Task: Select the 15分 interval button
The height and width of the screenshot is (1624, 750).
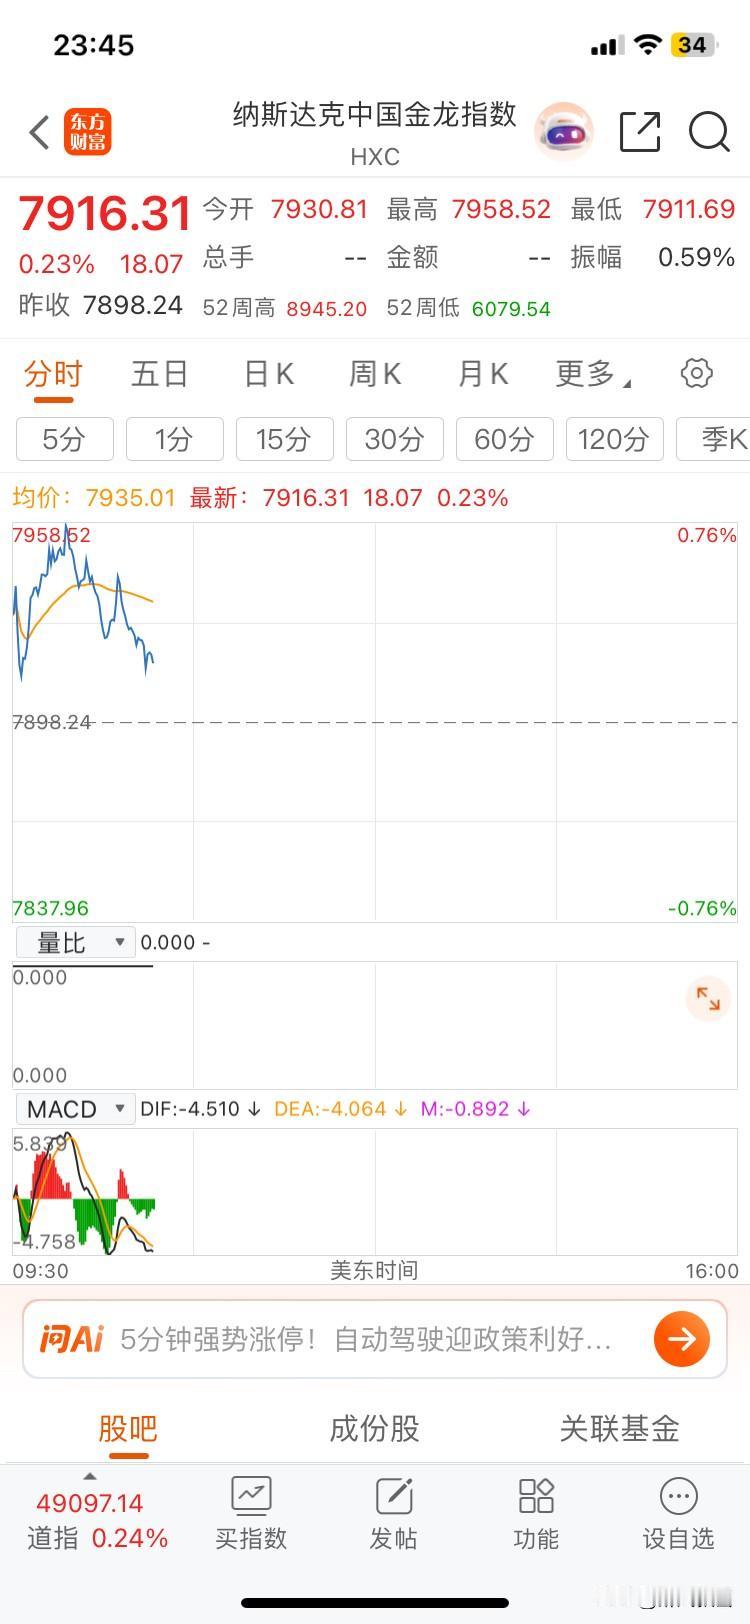Action: point(284,439)
